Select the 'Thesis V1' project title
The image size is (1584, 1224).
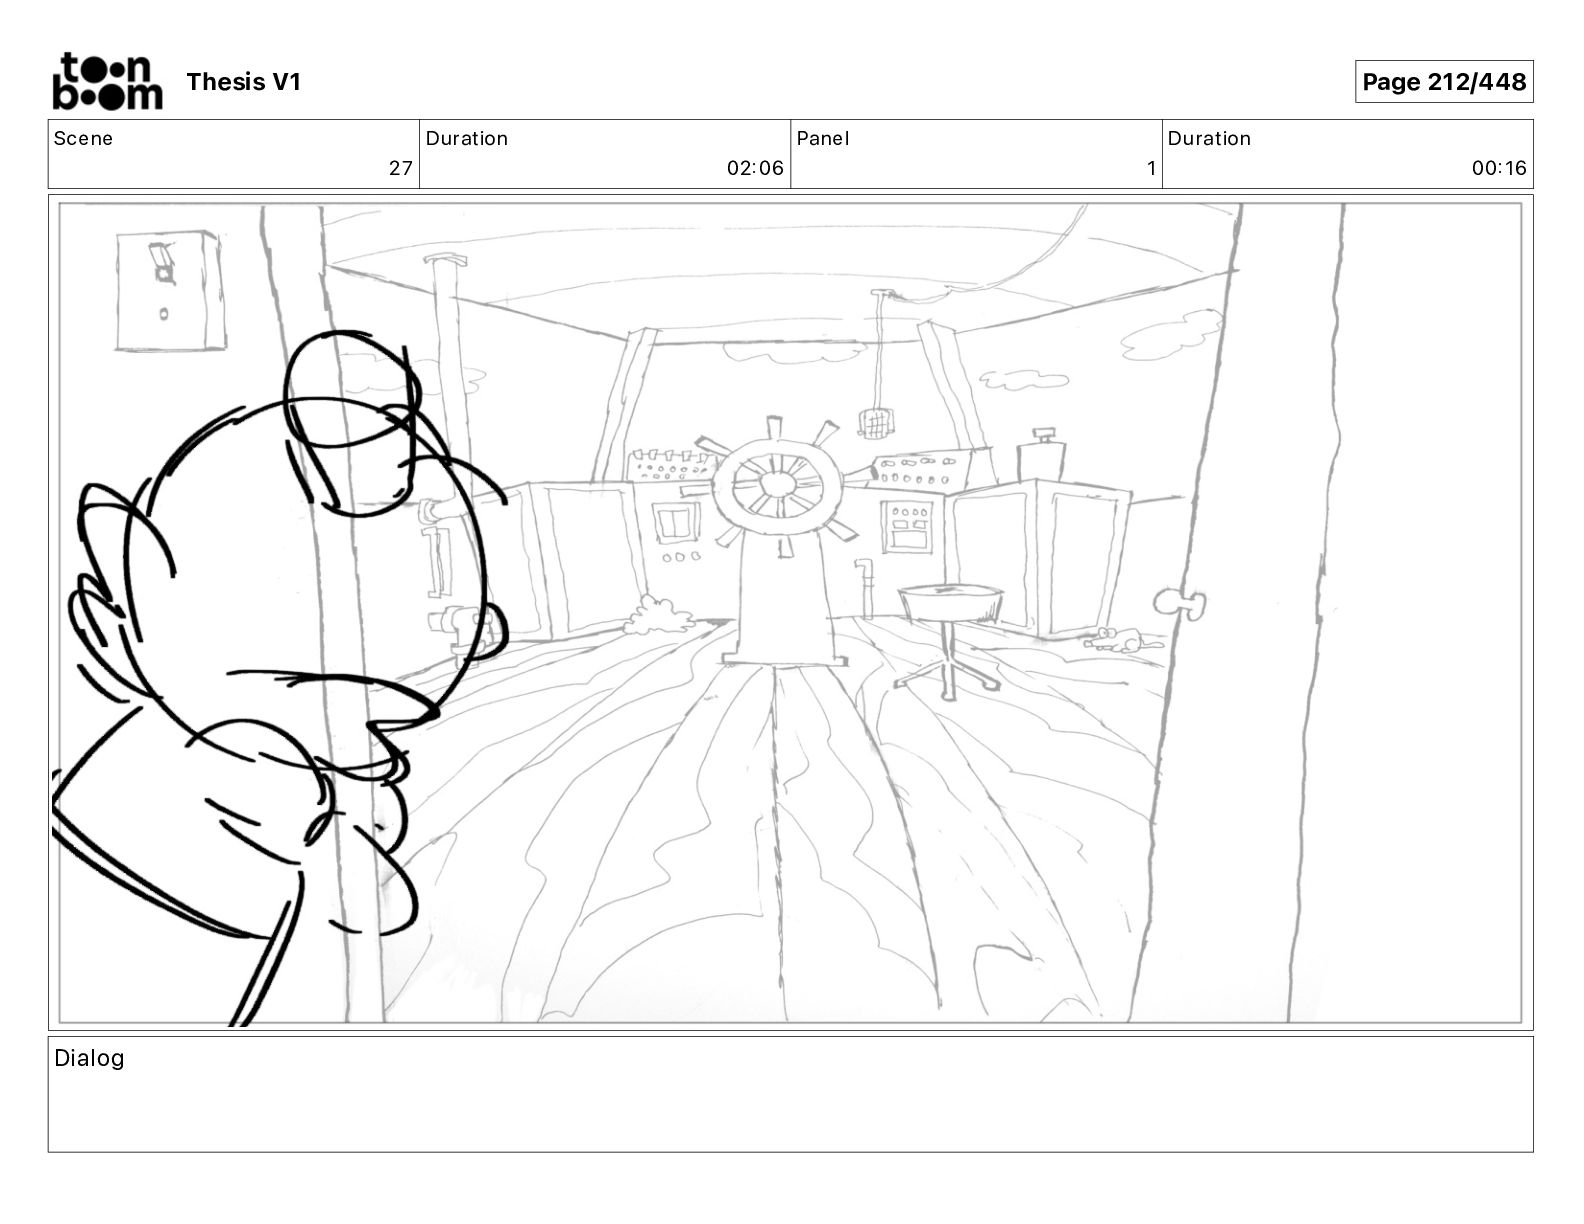pos(243,82)
